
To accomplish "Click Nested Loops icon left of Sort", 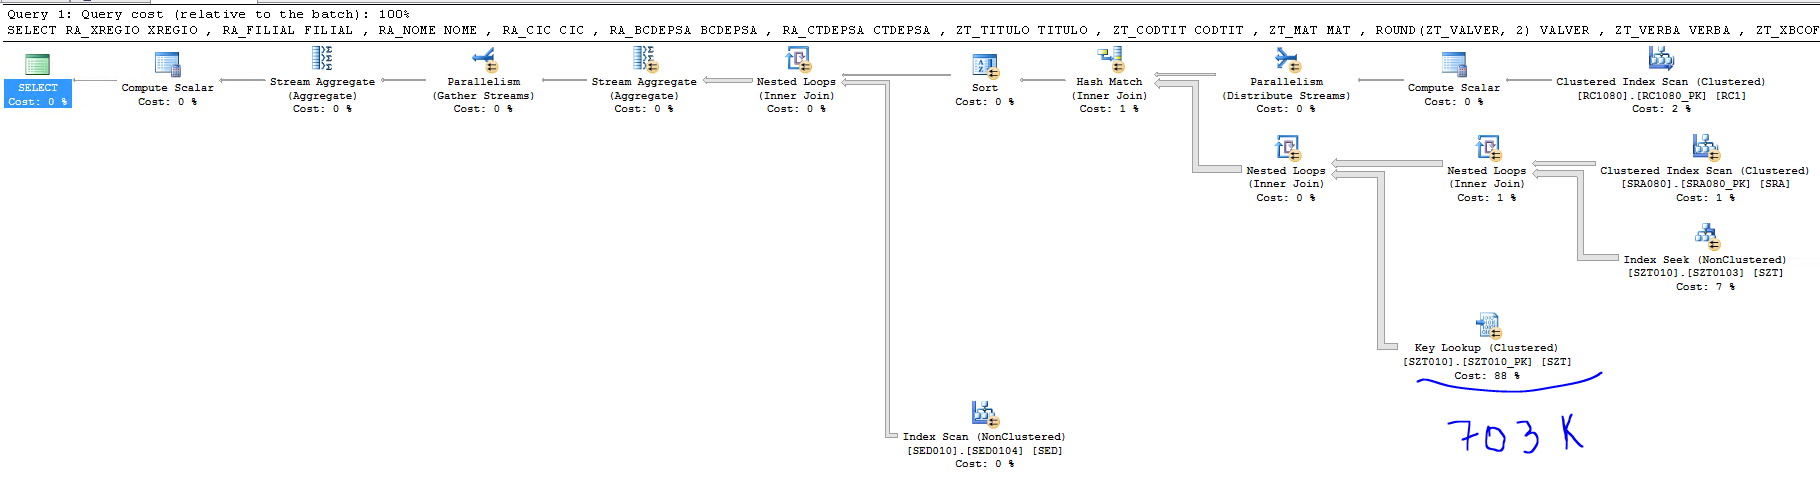I will tap(797, 60).
